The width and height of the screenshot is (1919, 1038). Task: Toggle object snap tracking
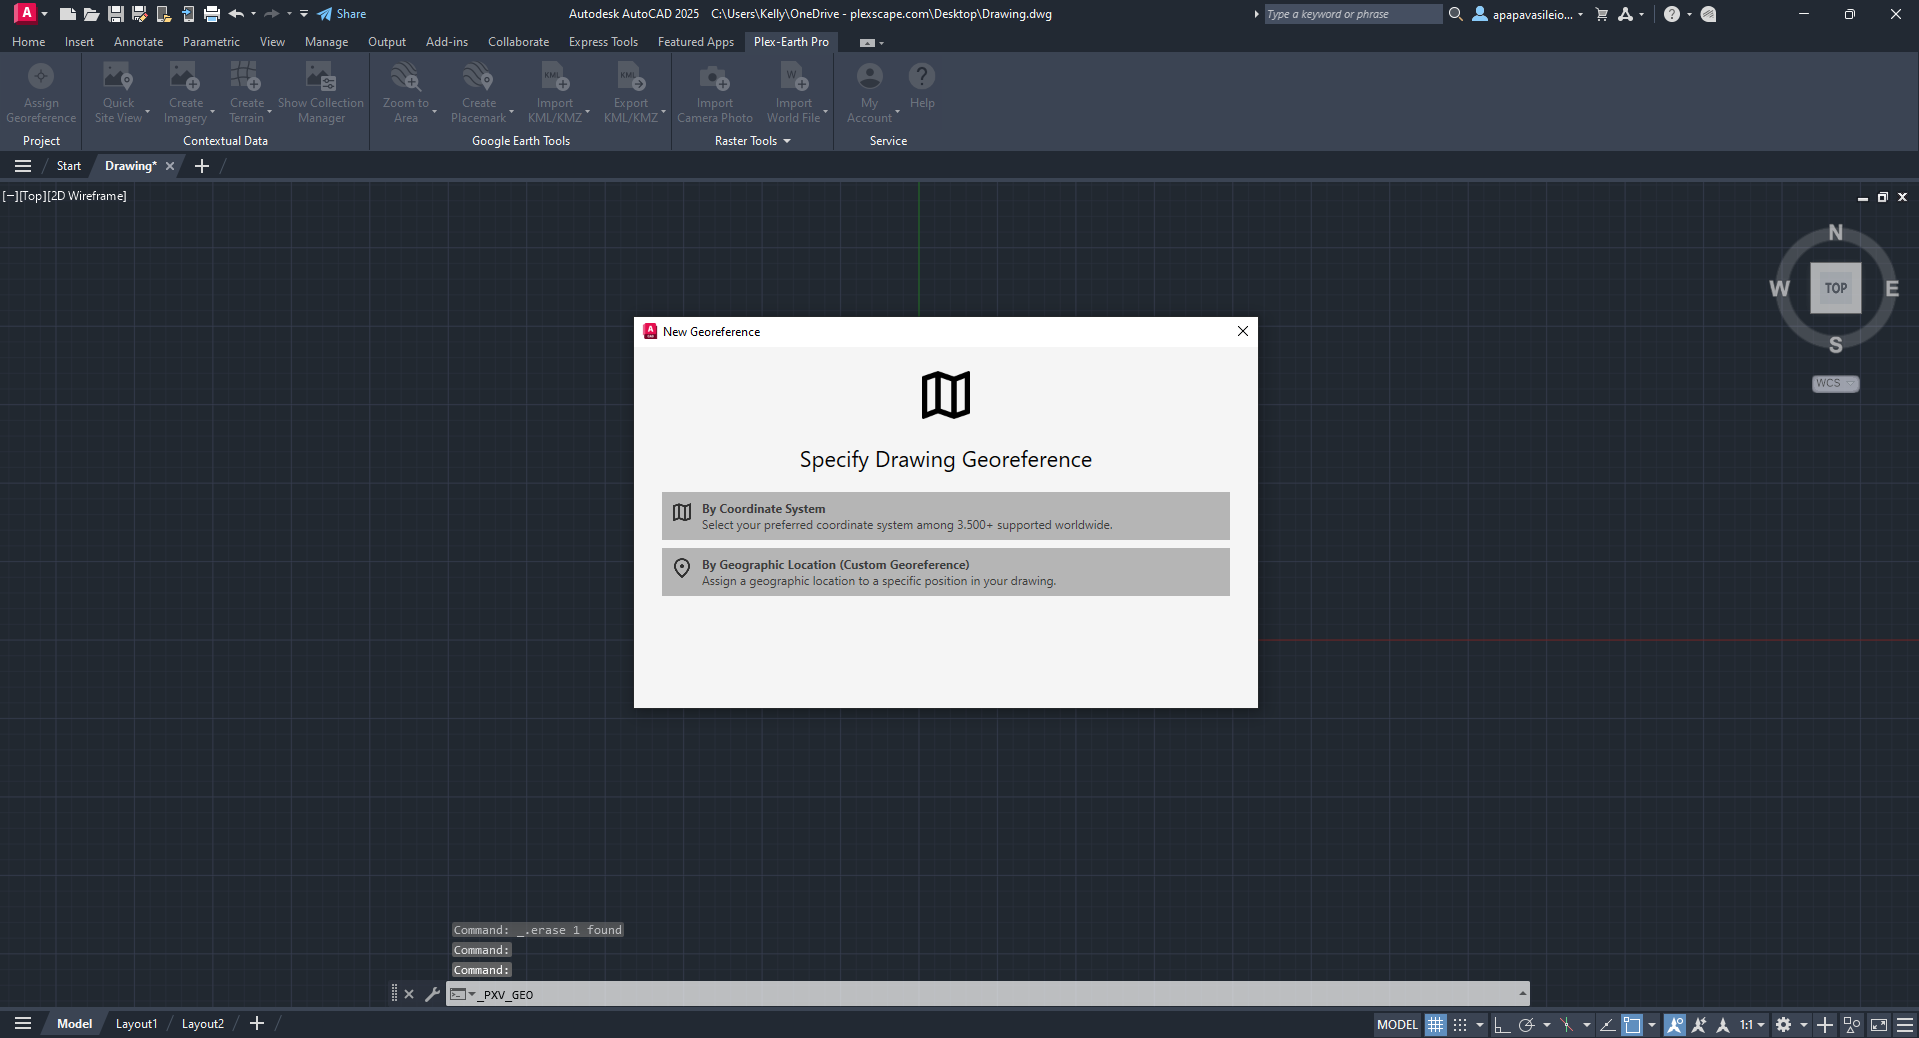(x=1607, y=1024)
